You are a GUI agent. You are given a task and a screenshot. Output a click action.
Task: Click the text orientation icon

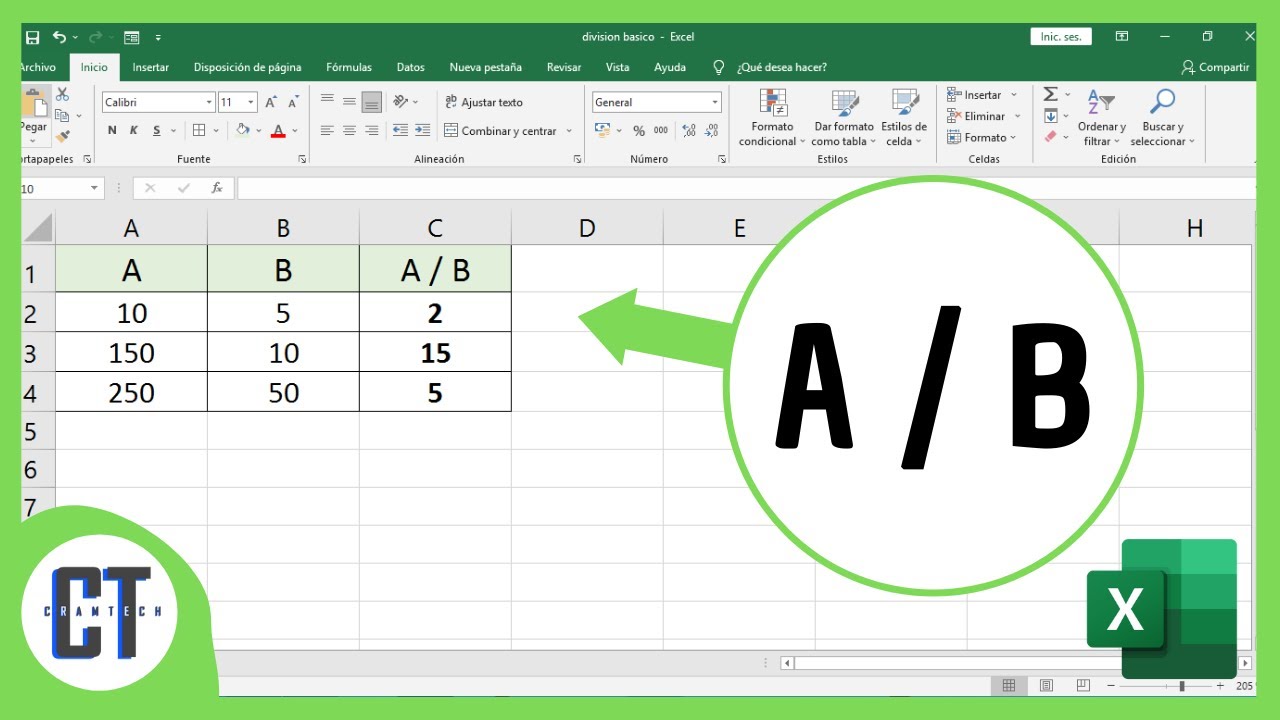[x=401, y=101]
